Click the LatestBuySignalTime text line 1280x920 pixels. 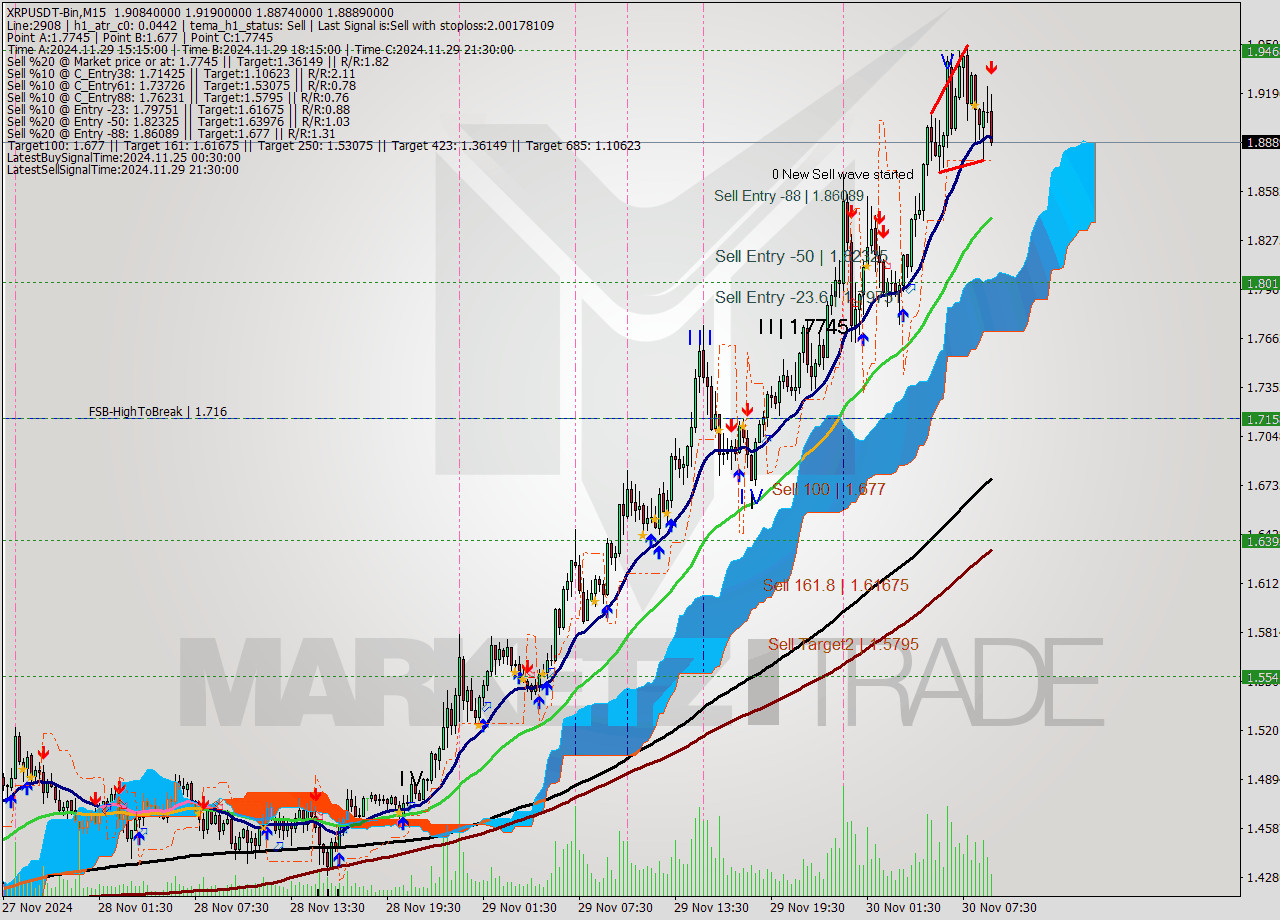point(123,157)
